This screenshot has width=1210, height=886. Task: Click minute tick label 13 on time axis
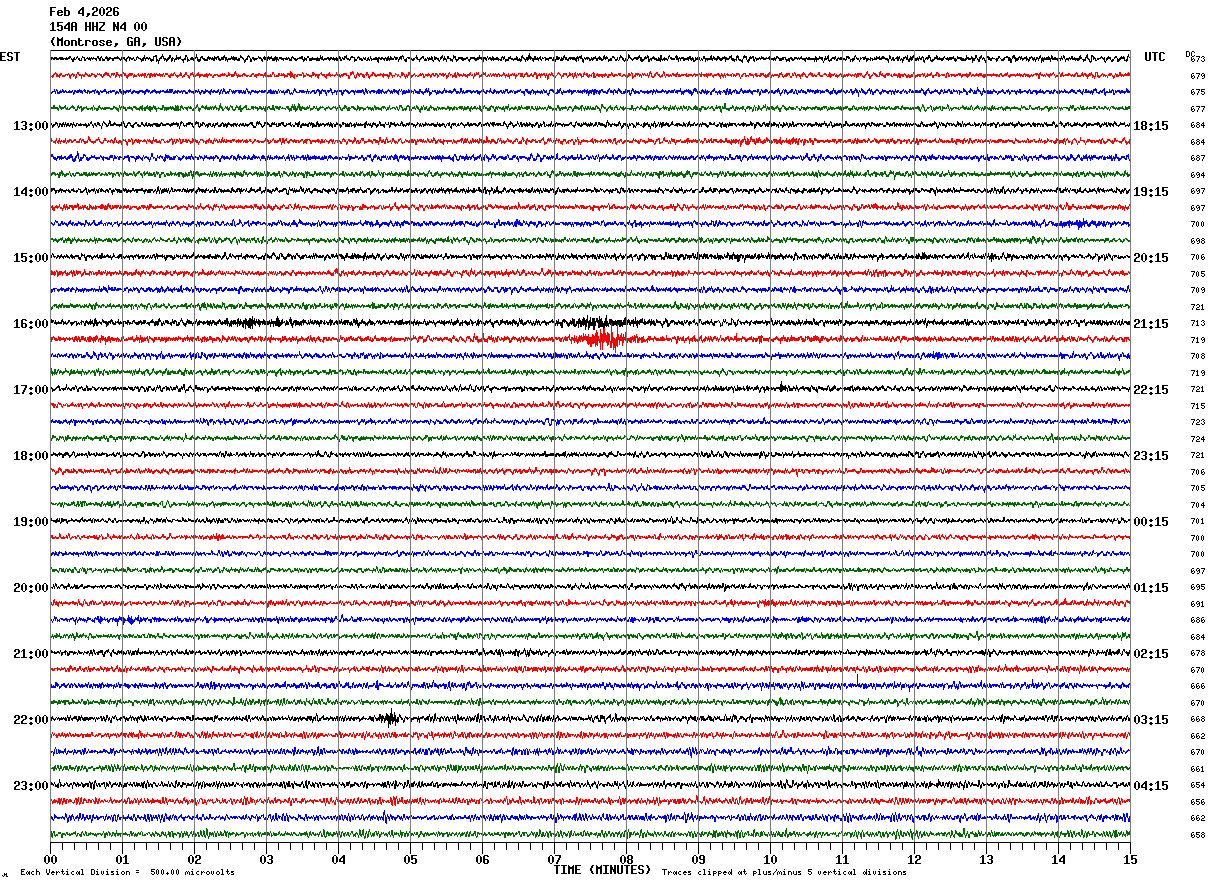point(986,859)
